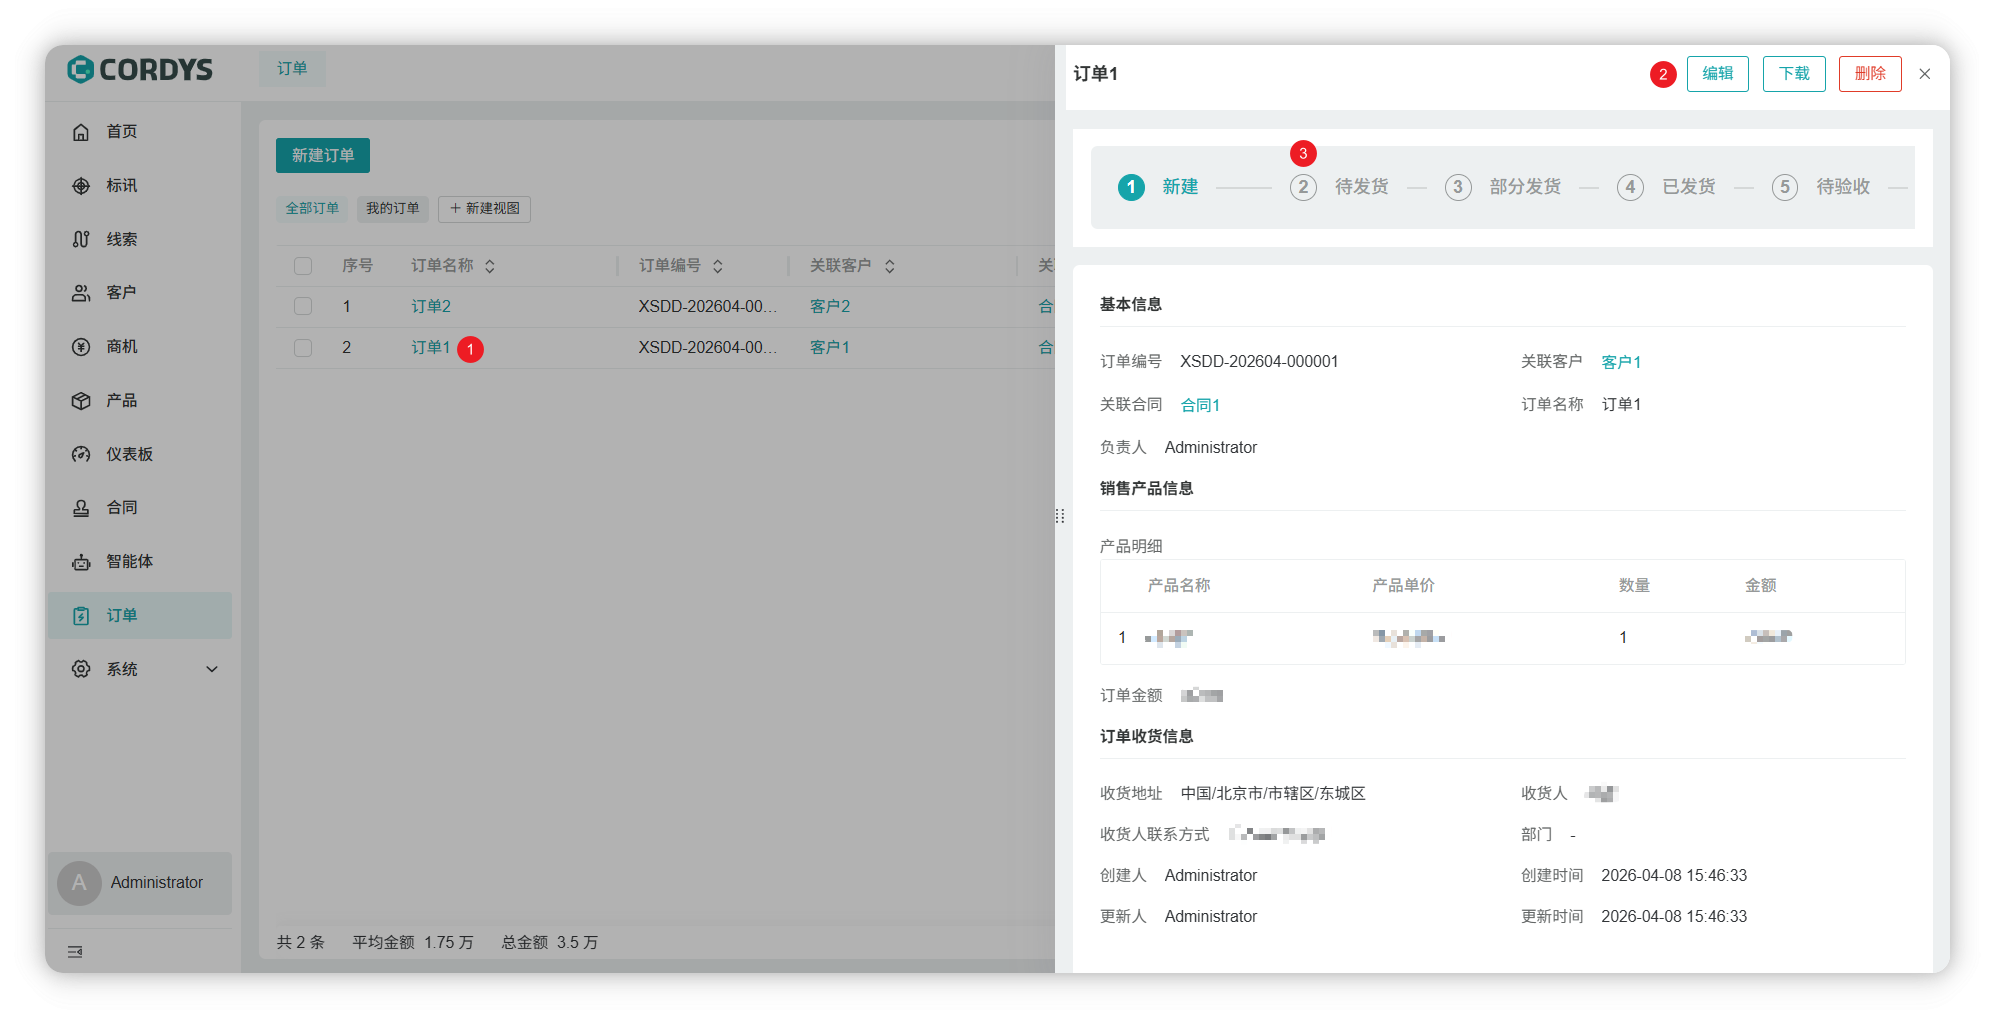This screenshot has width=1995, height=1018.
Task: Check the checkbox for 订单1 row
Action: [x=303, y=348]
